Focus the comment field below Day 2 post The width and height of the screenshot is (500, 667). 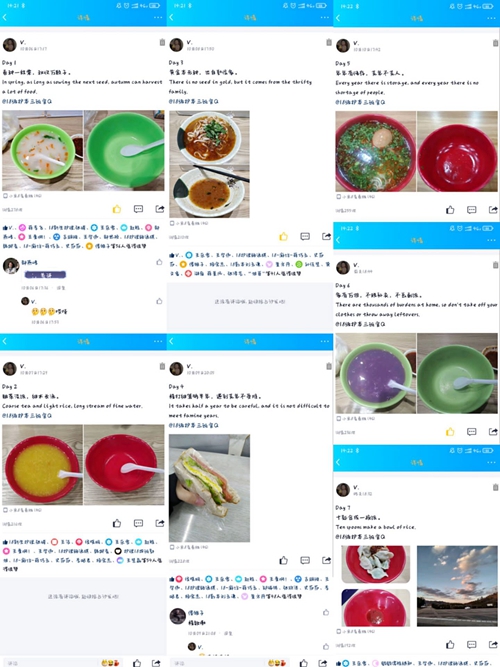(51, 663)
